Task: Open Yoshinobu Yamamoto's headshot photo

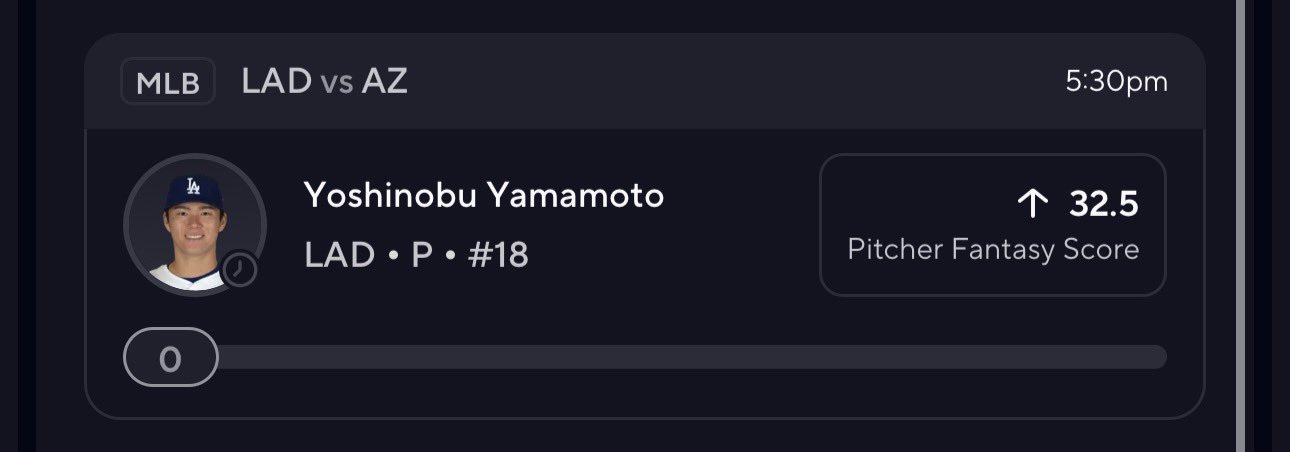Action: point(192,224)
